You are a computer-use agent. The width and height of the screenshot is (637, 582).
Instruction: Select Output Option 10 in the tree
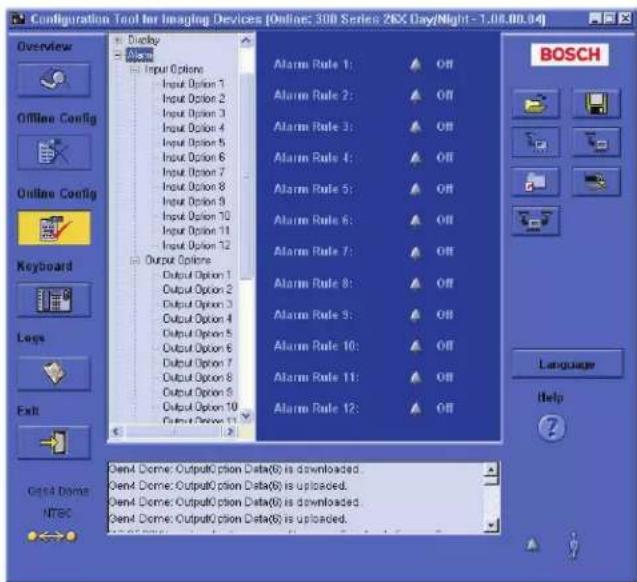click(x=200, y=407)
